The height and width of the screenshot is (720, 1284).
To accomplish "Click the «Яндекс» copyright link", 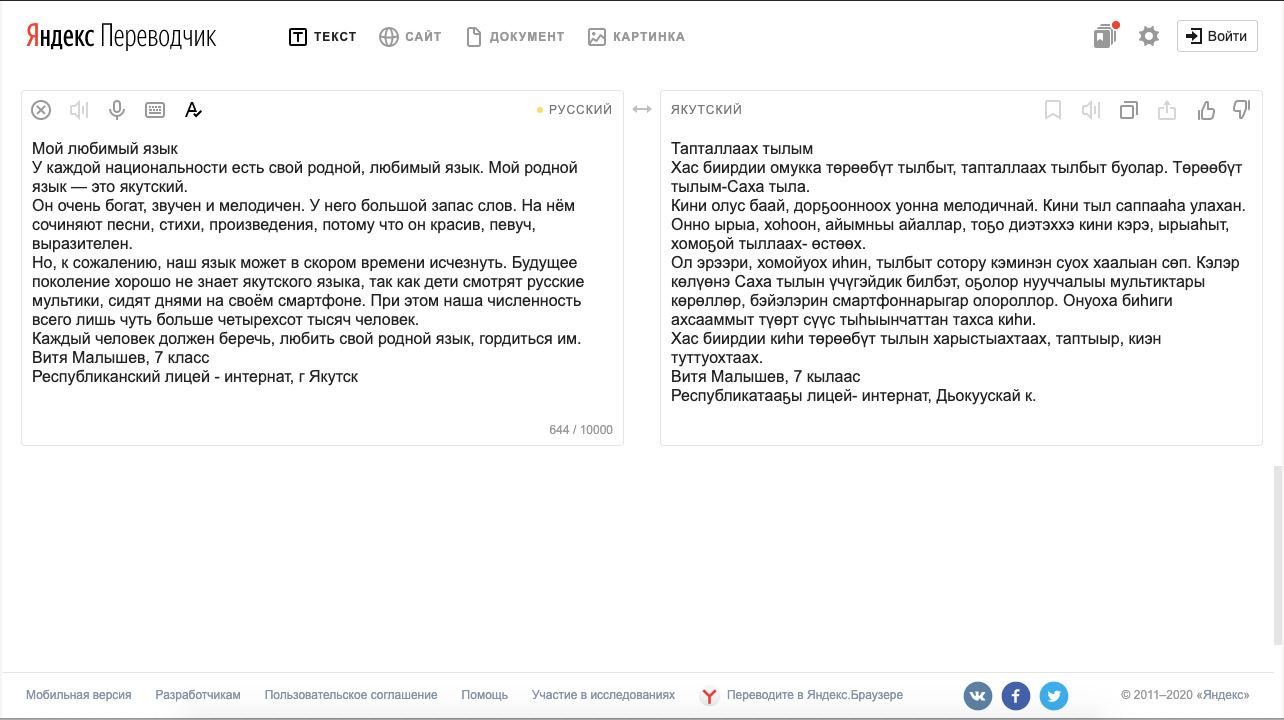I will tap(1223, 695).
